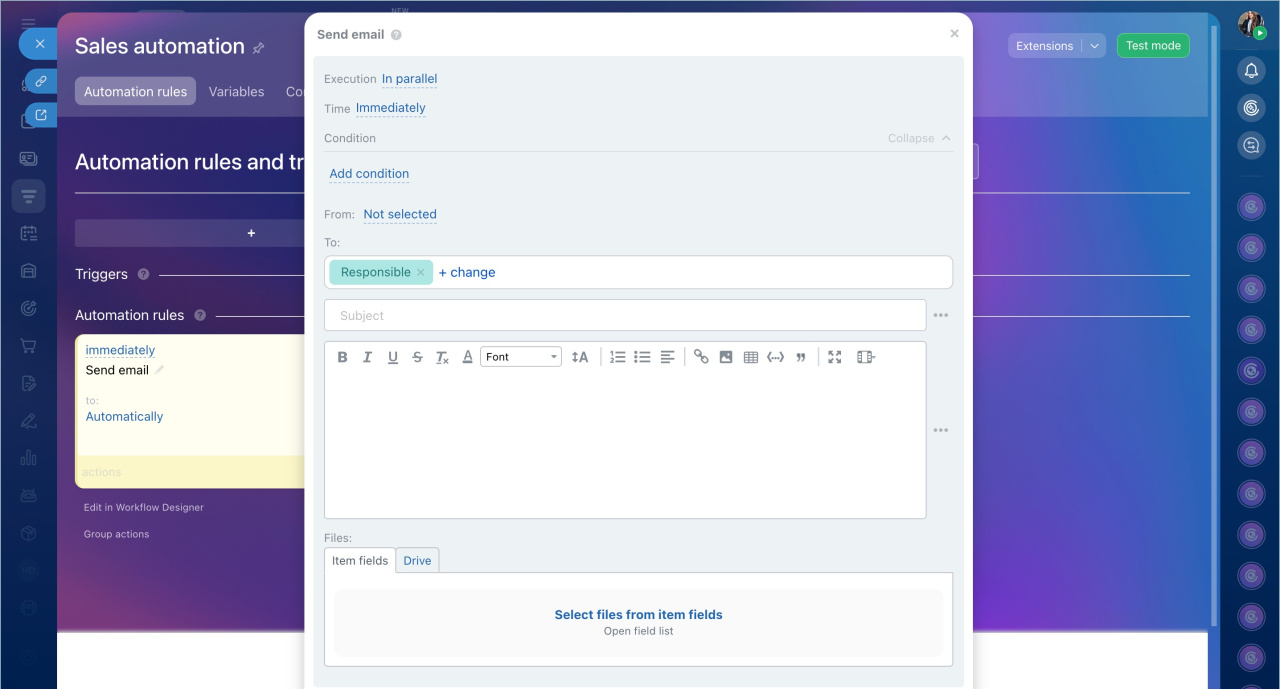Click the insert link icon
Screen dimensions: 1280x689
pos(701,357)
